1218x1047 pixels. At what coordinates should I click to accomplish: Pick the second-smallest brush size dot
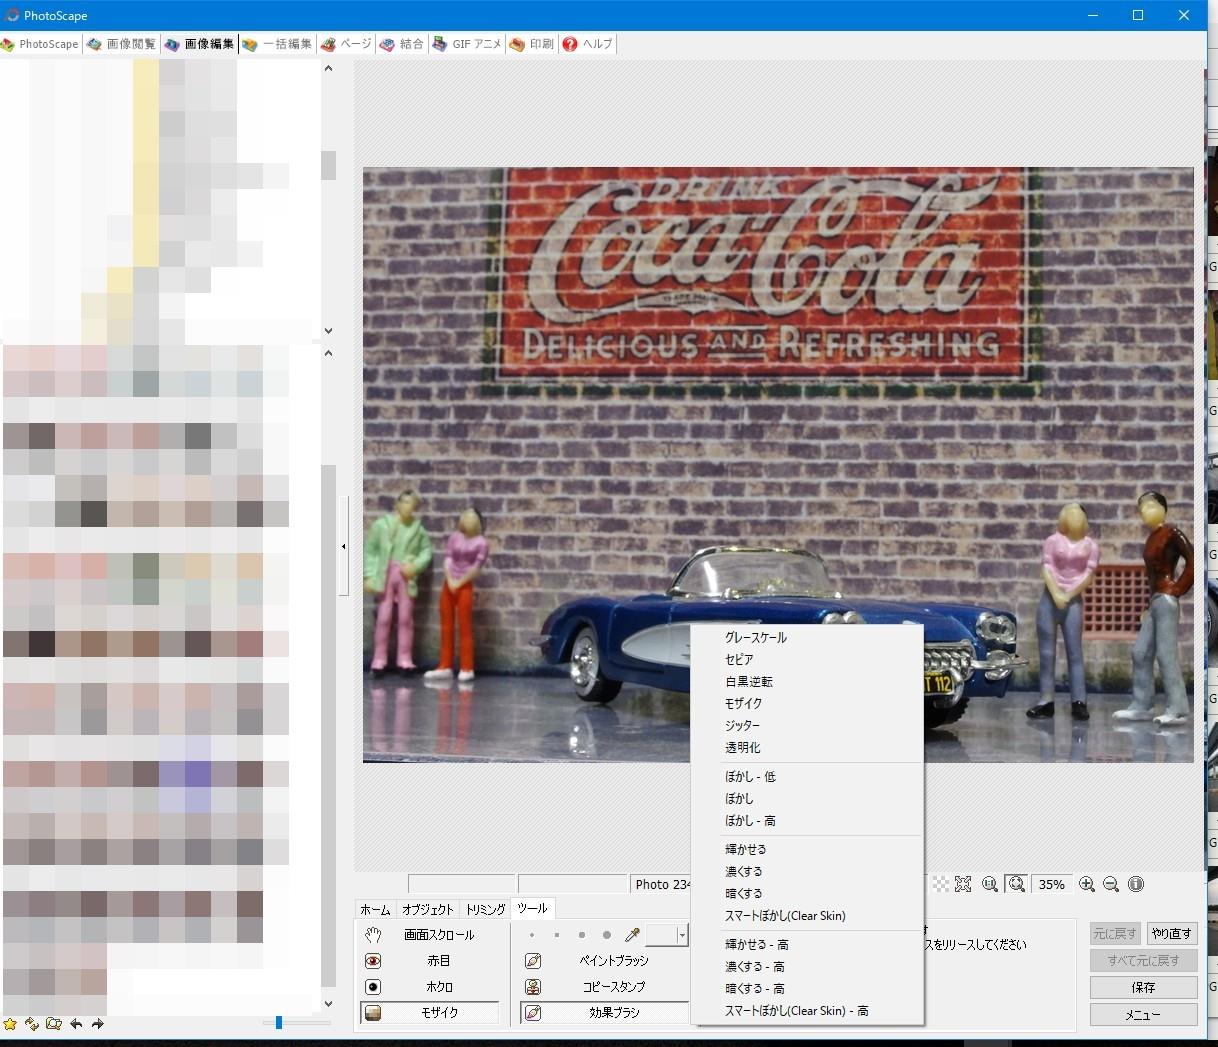[557, 936]
